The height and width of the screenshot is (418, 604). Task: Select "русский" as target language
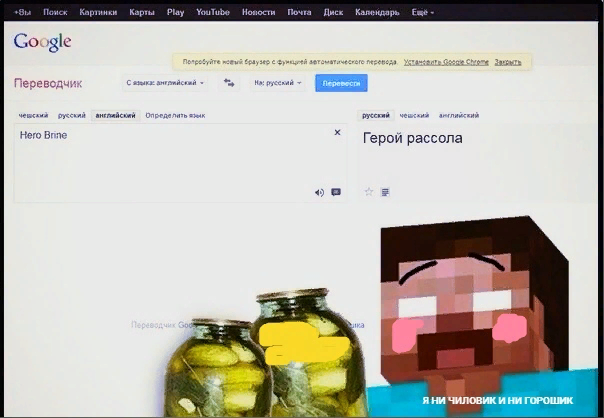coord(376,115)
